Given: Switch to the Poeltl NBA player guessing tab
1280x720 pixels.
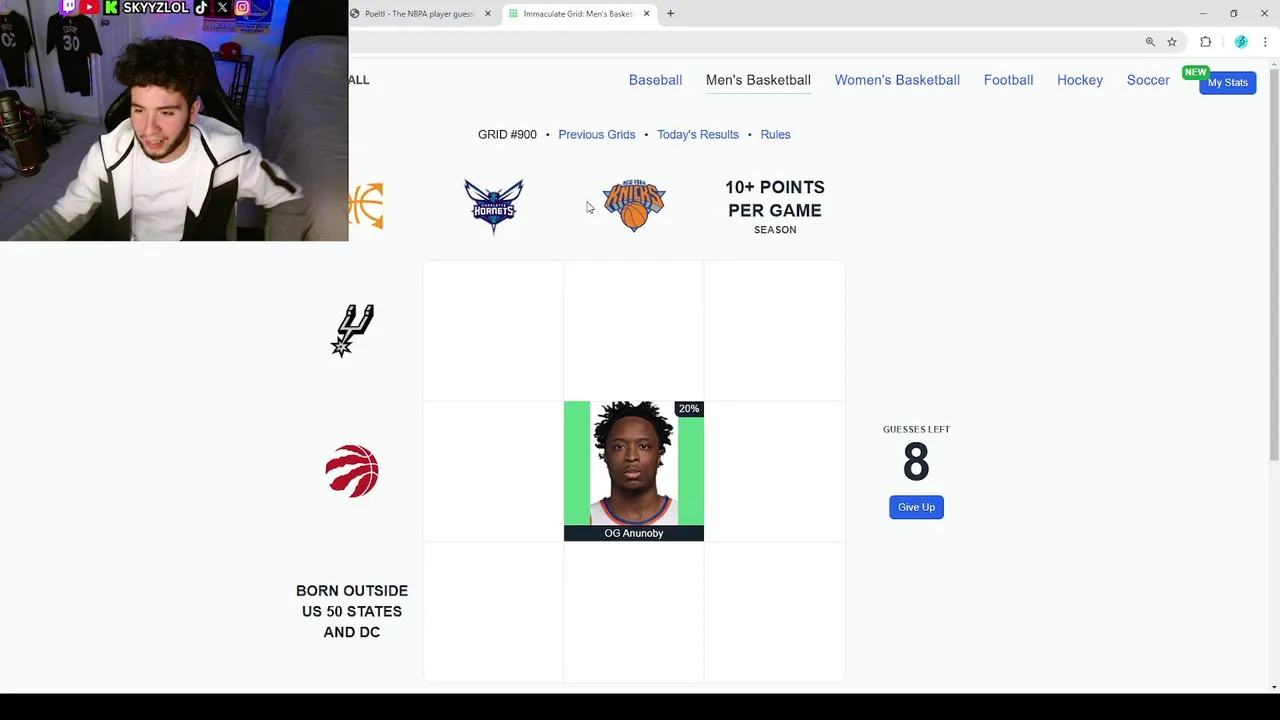Looking at the screenshot, I should tap(420, 14).
